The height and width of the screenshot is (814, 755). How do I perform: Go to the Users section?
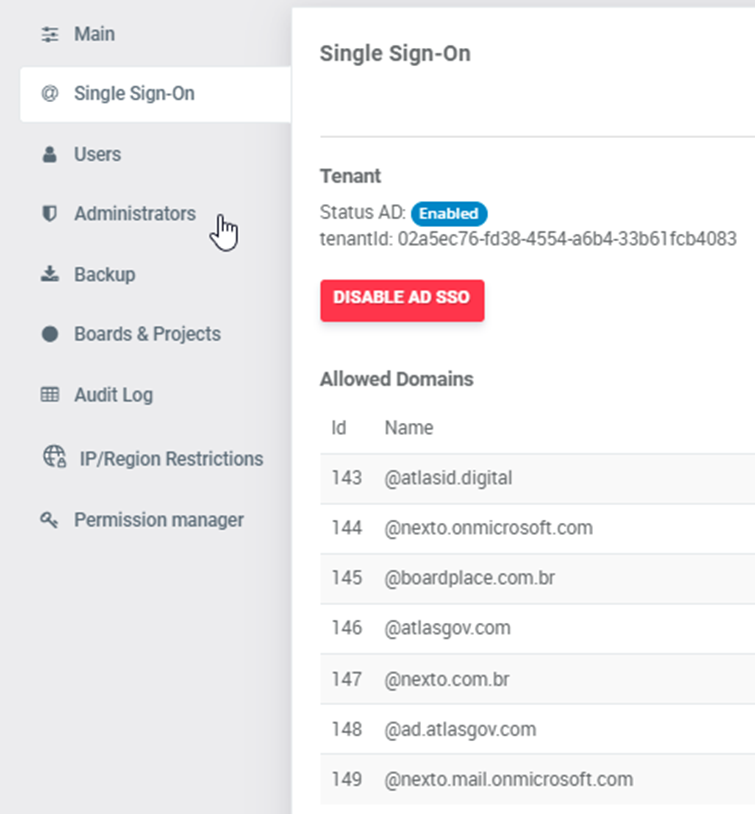(x=97, y=155)
